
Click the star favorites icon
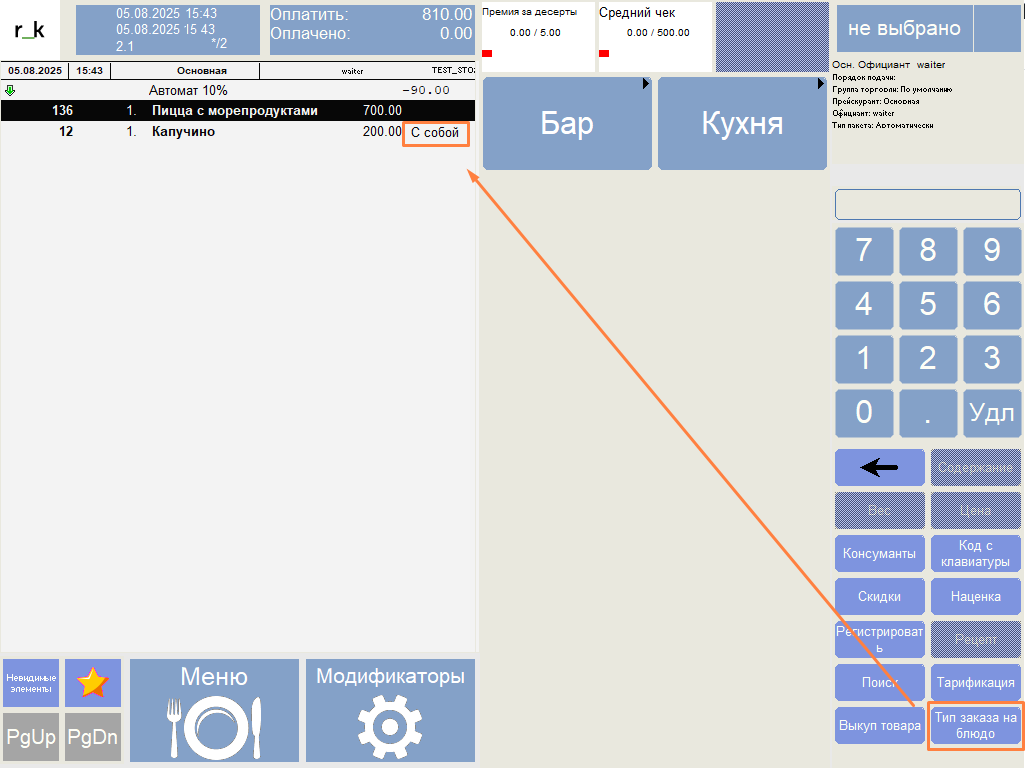[x=93, y=683]
